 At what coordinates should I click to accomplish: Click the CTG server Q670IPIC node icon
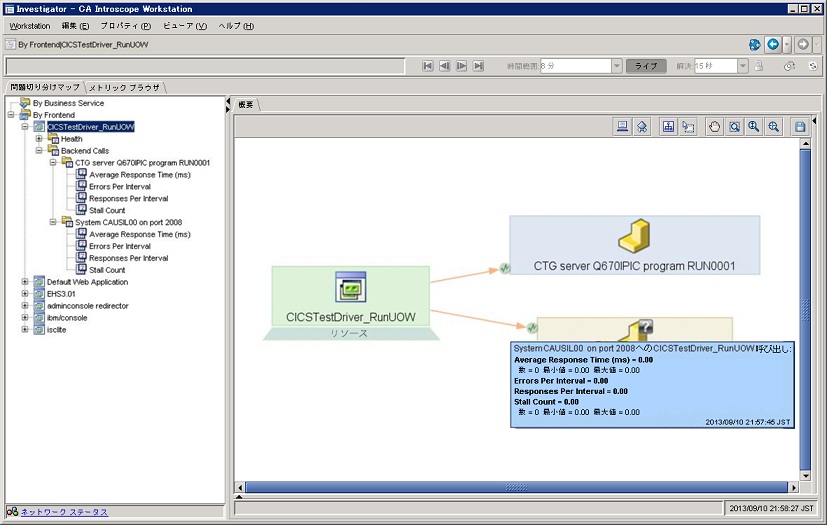click(634, 237)
